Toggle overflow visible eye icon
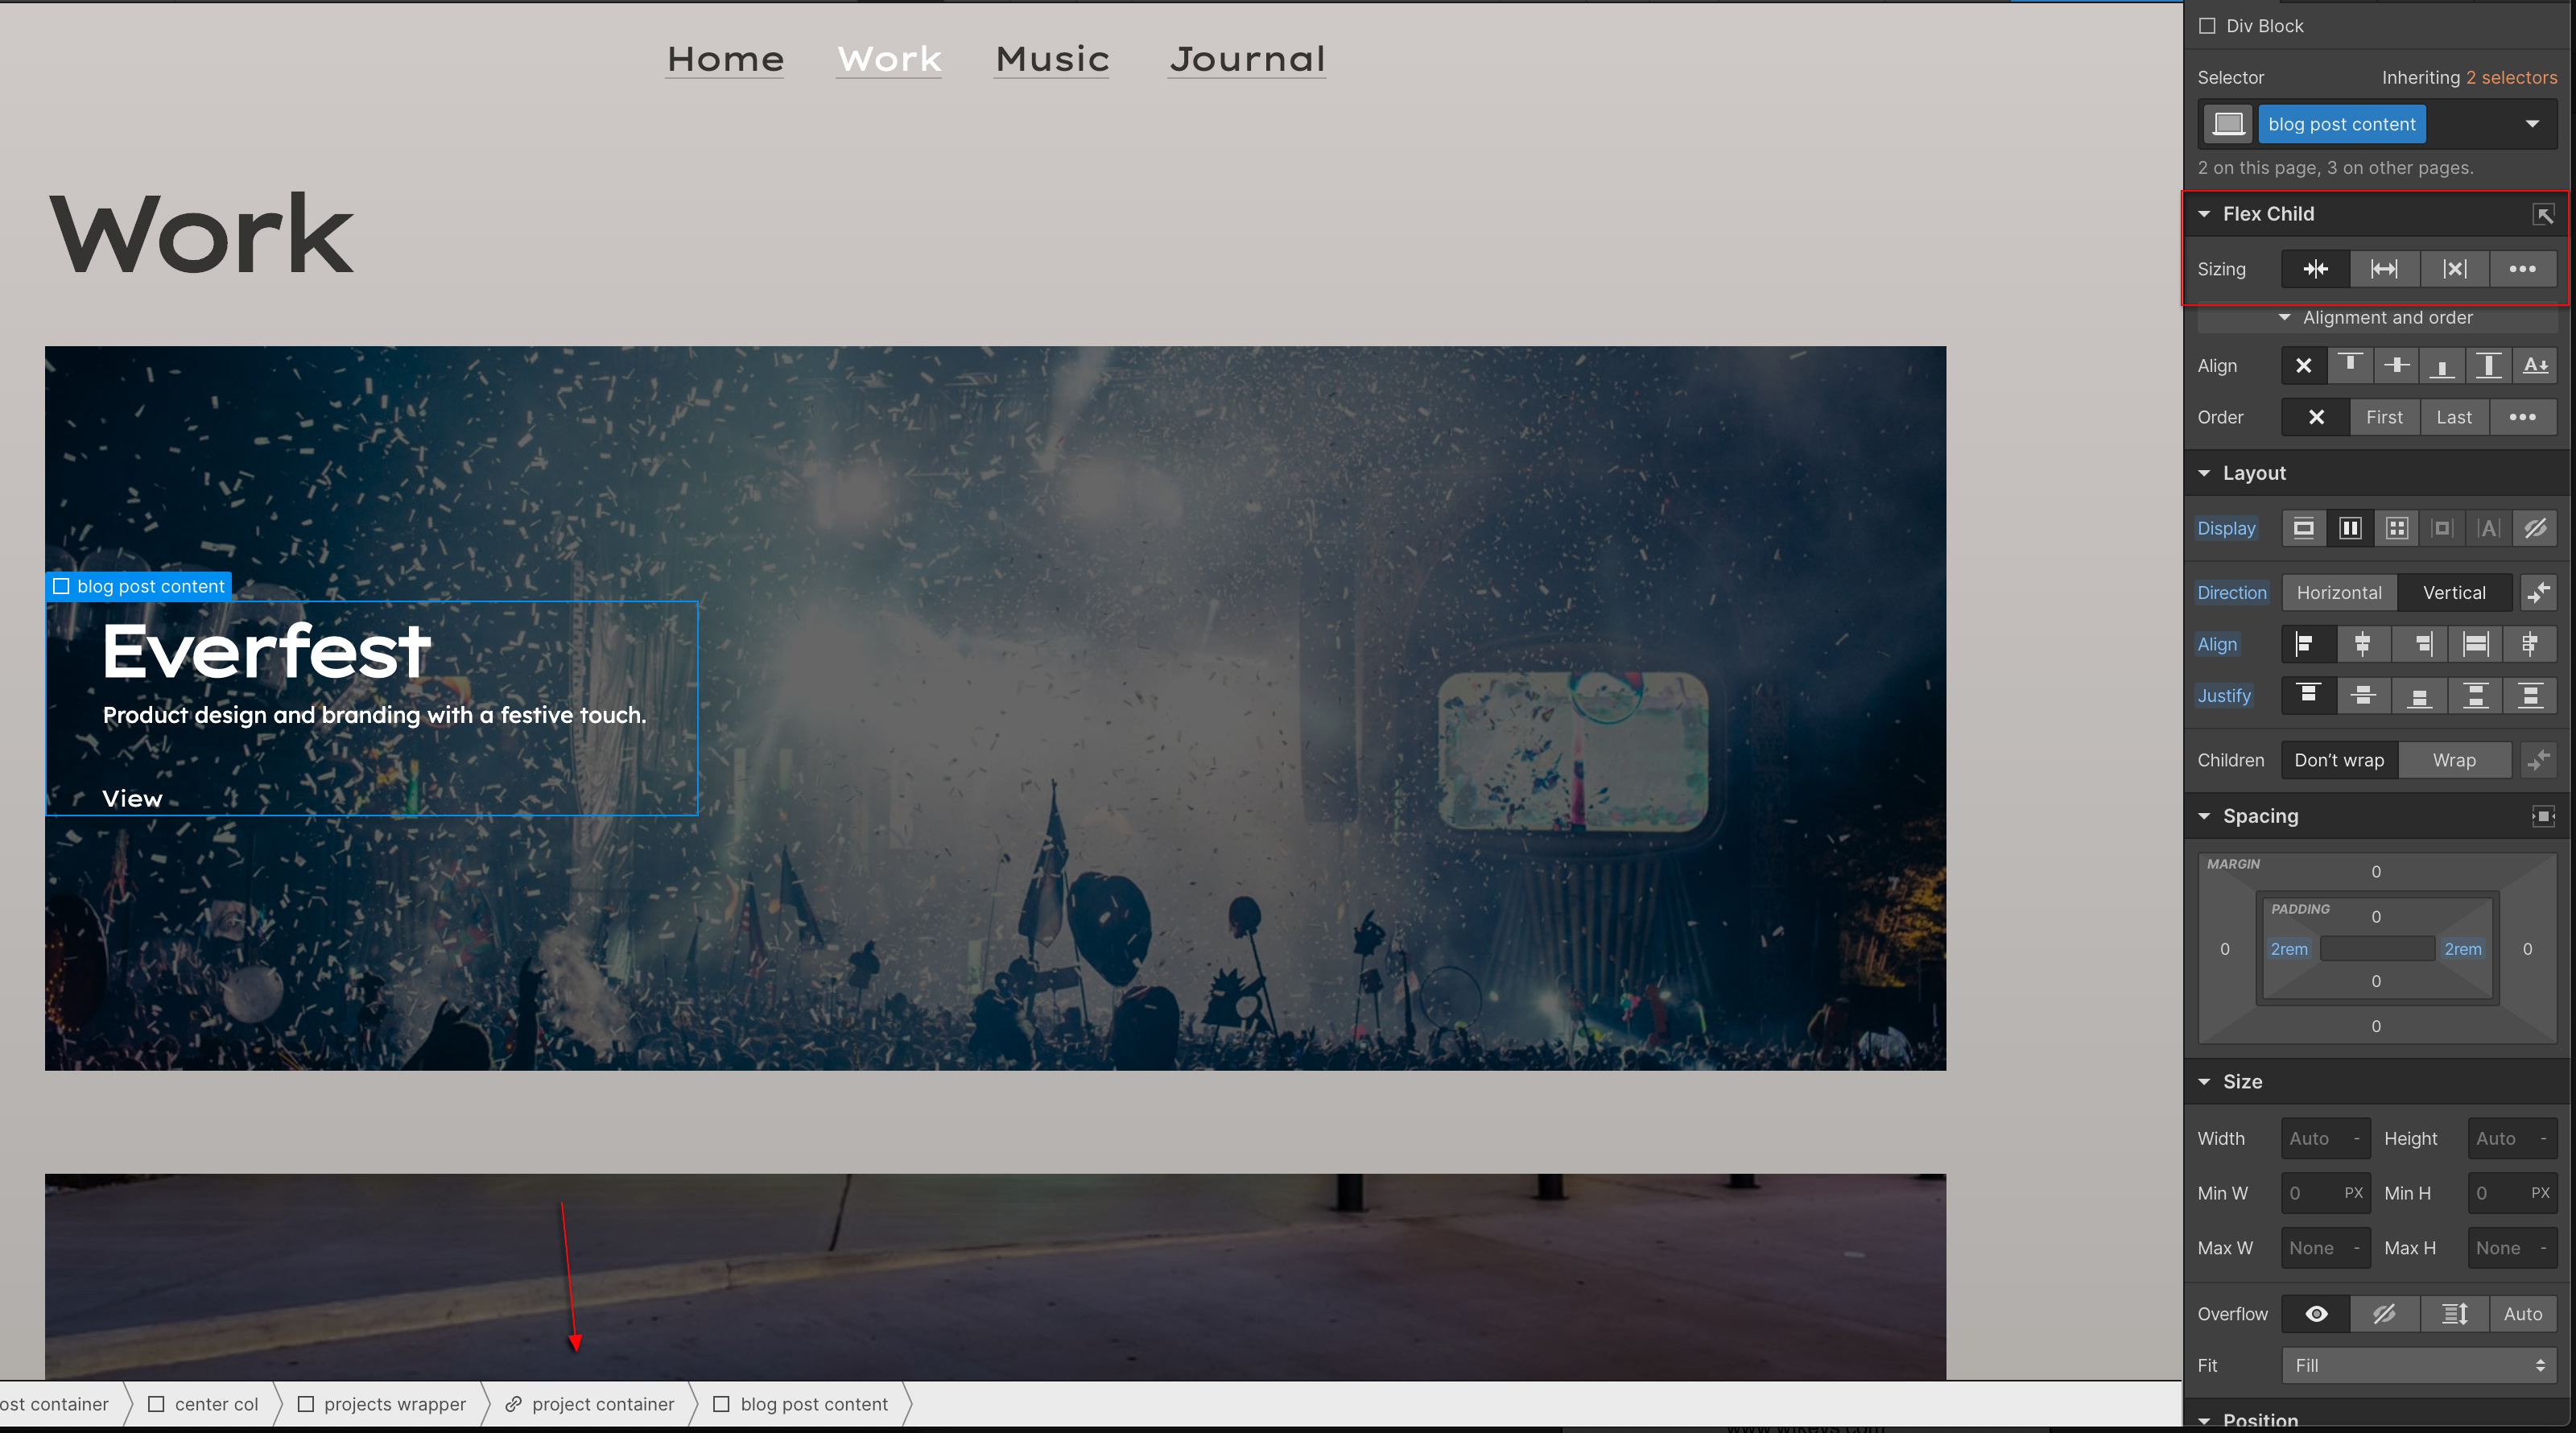Screen dimensions: 2576x1433 2315,1314
